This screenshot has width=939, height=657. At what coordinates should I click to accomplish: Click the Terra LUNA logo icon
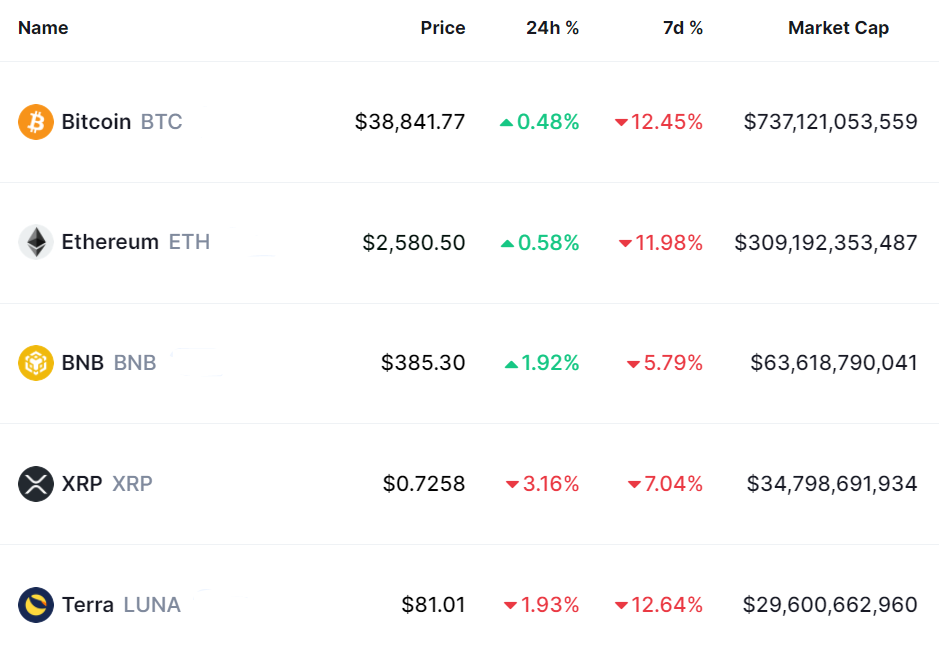point(36,605)
